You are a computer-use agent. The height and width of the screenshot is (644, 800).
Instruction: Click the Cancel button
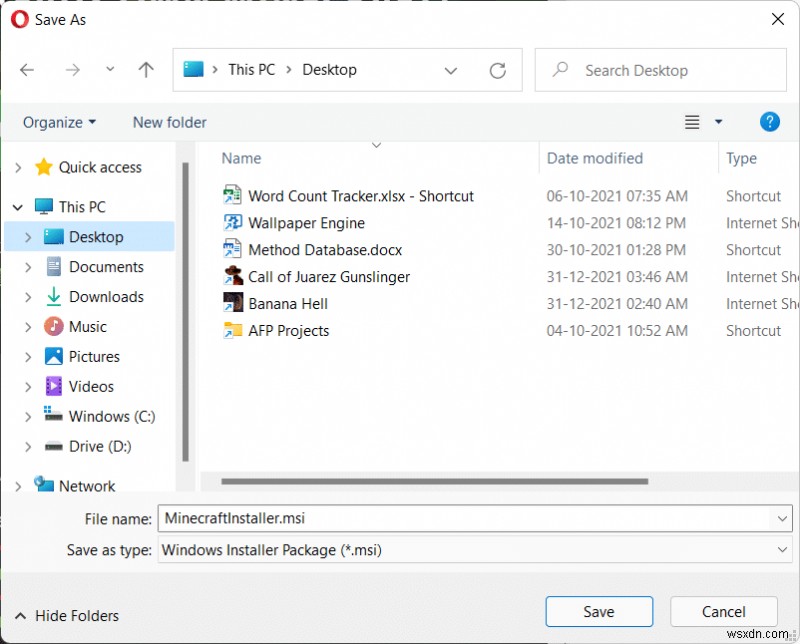[724, 611]
